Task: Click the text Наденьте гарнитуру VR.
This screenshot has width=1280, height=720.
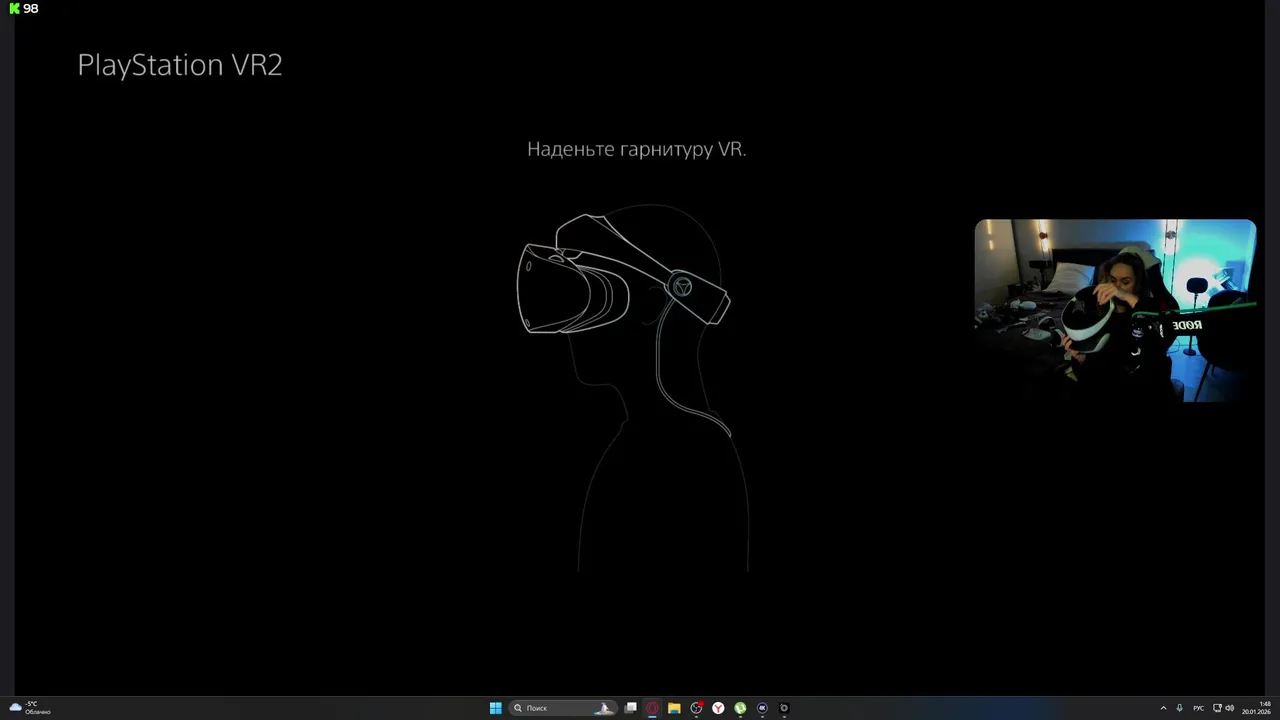Action: 637,149
